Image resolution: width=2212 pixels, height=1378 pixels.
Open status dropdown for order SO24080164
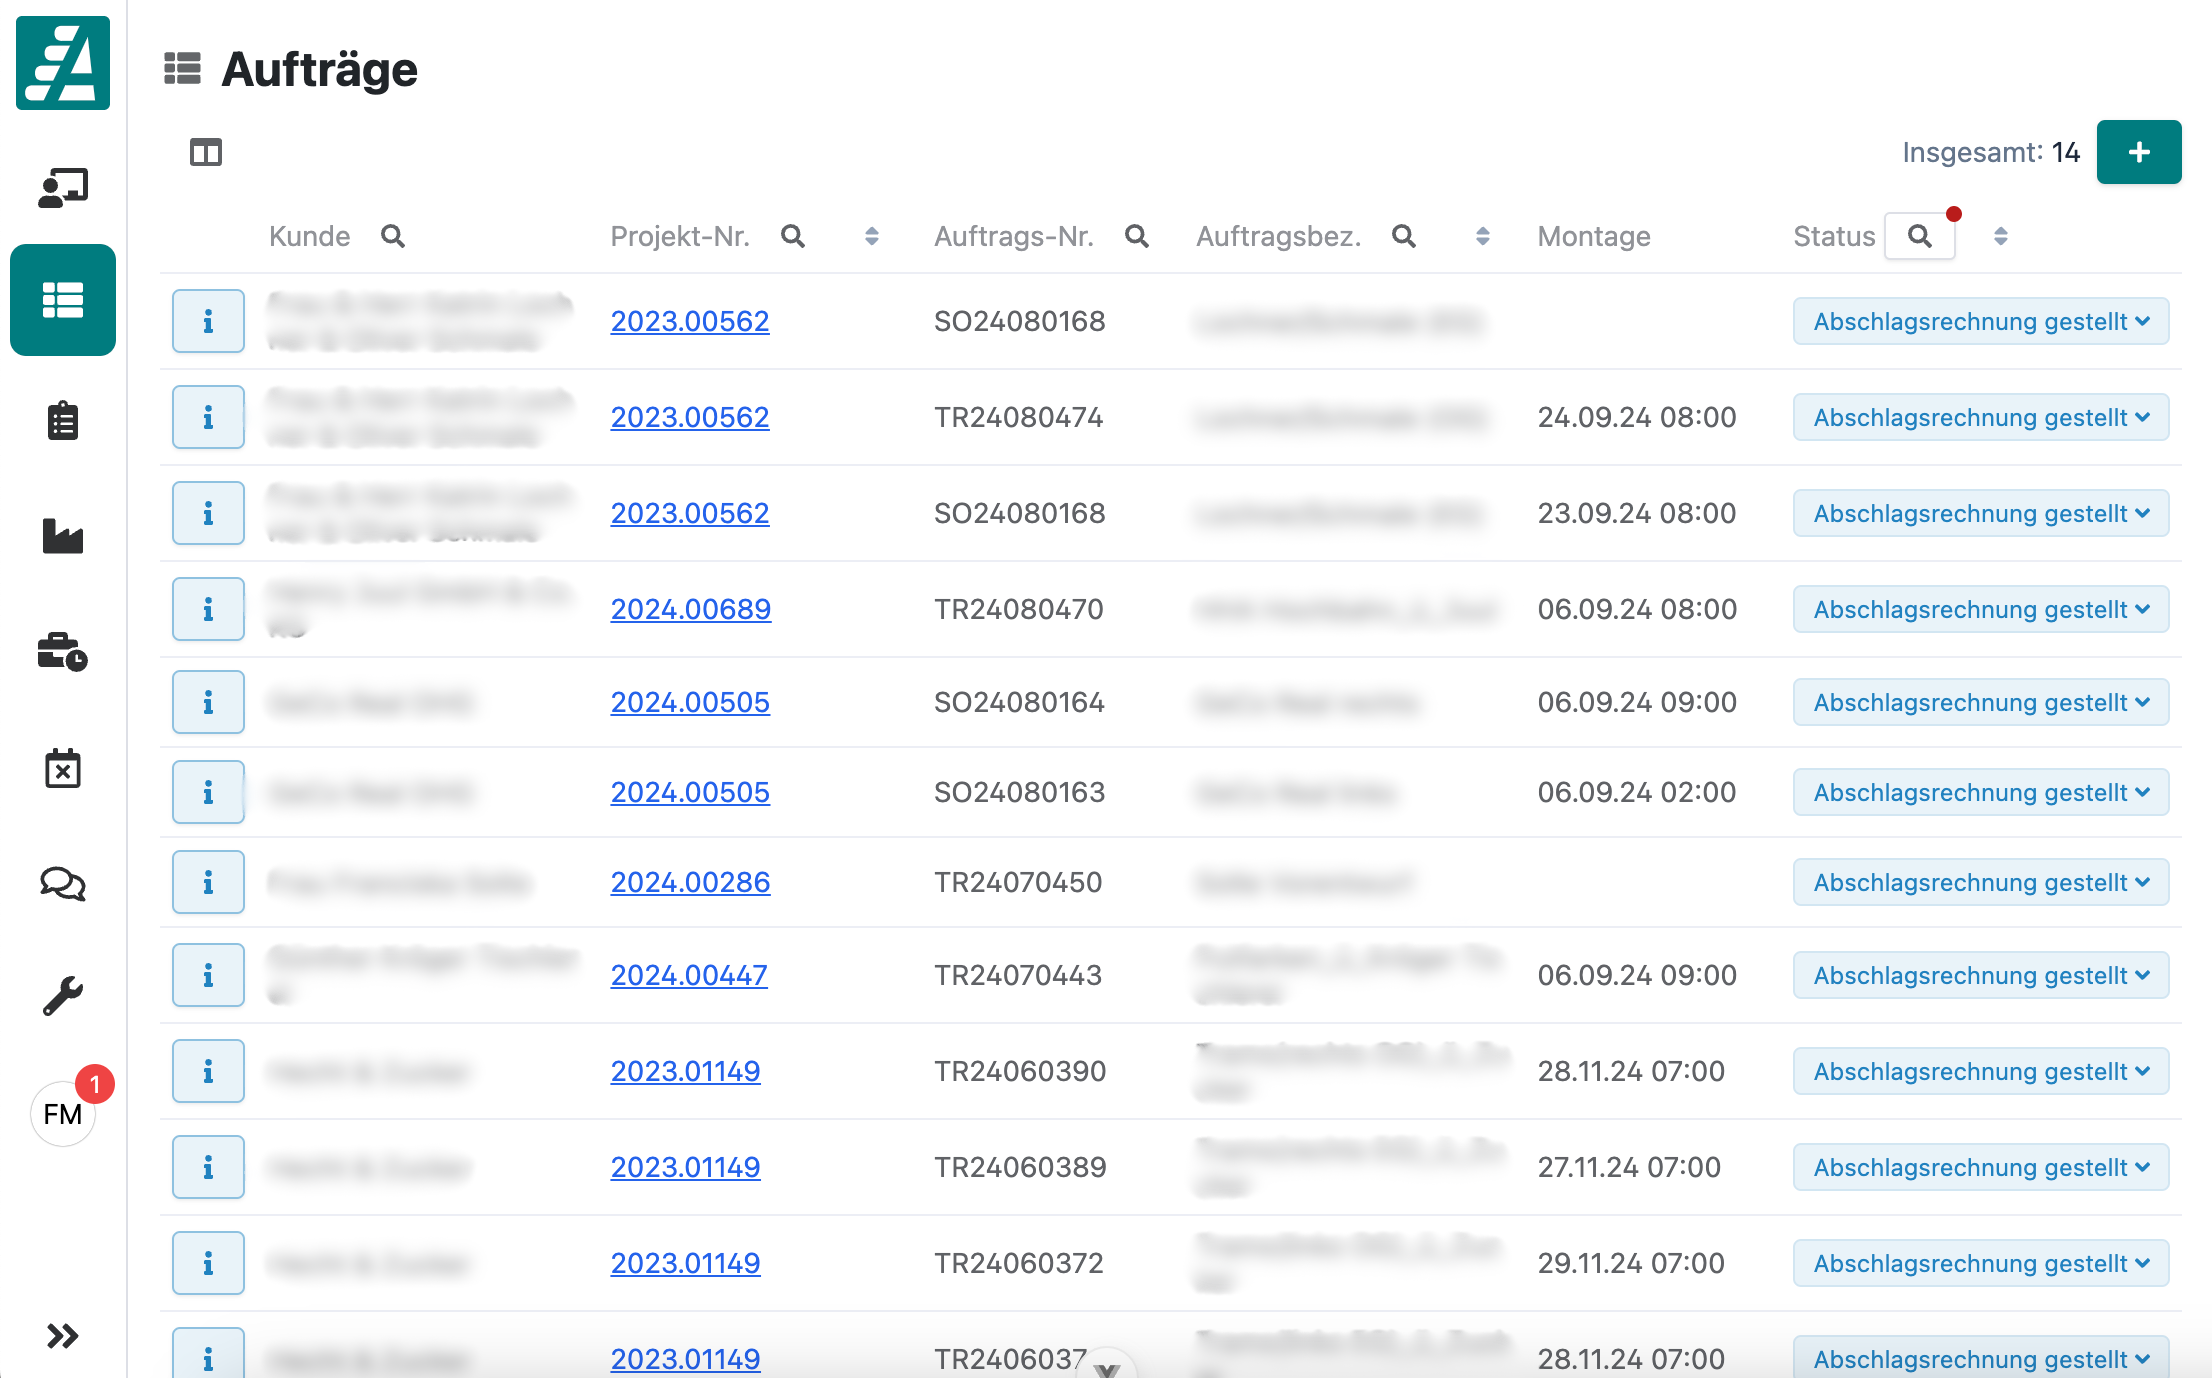[1980, 702]
